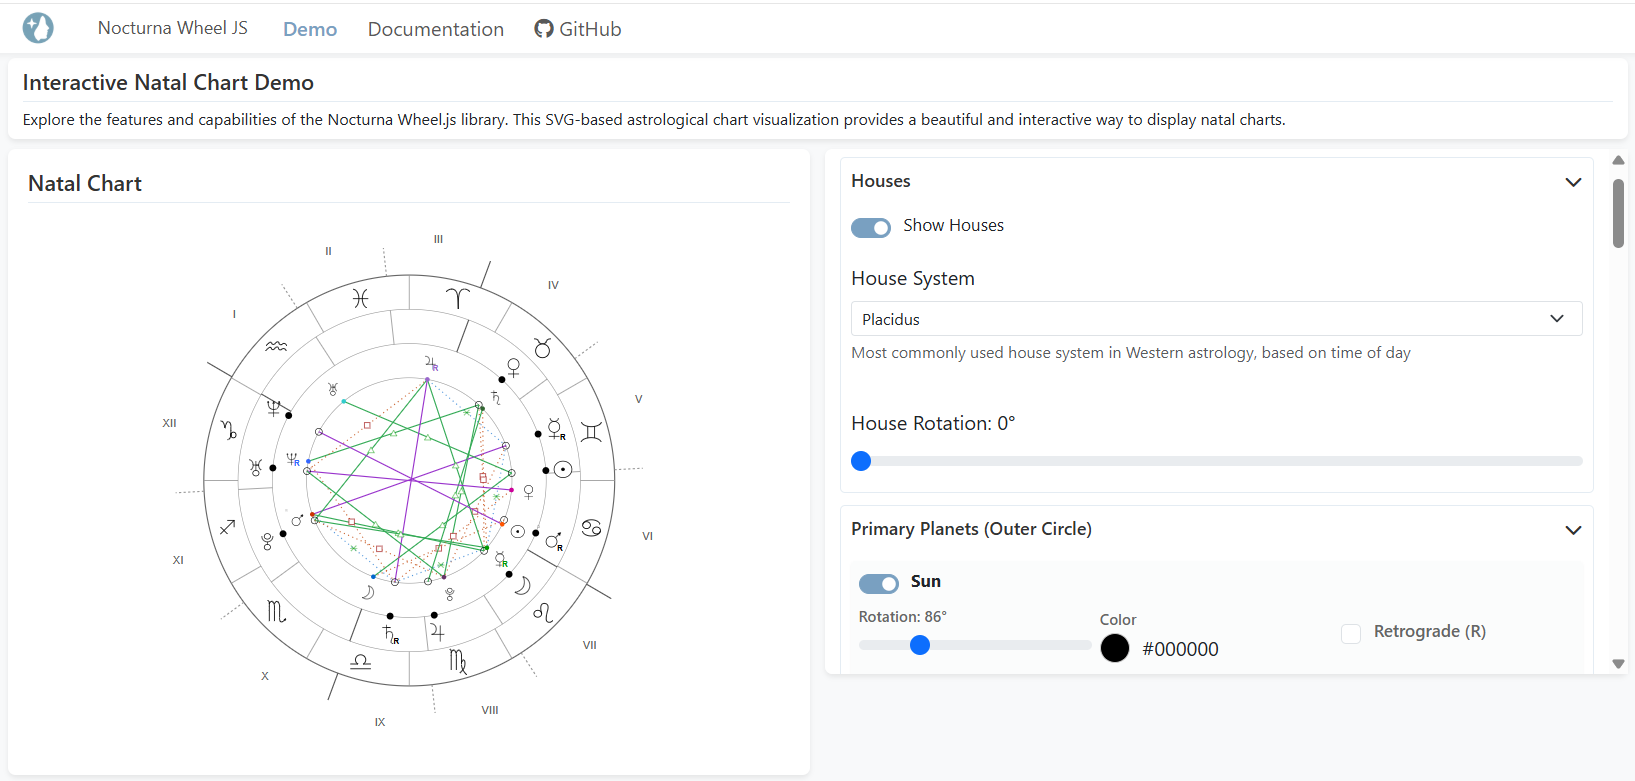Viewport: 1635px width, 781px height.
Task: Open the Demo nav tab
Action: tap(310, 29)
